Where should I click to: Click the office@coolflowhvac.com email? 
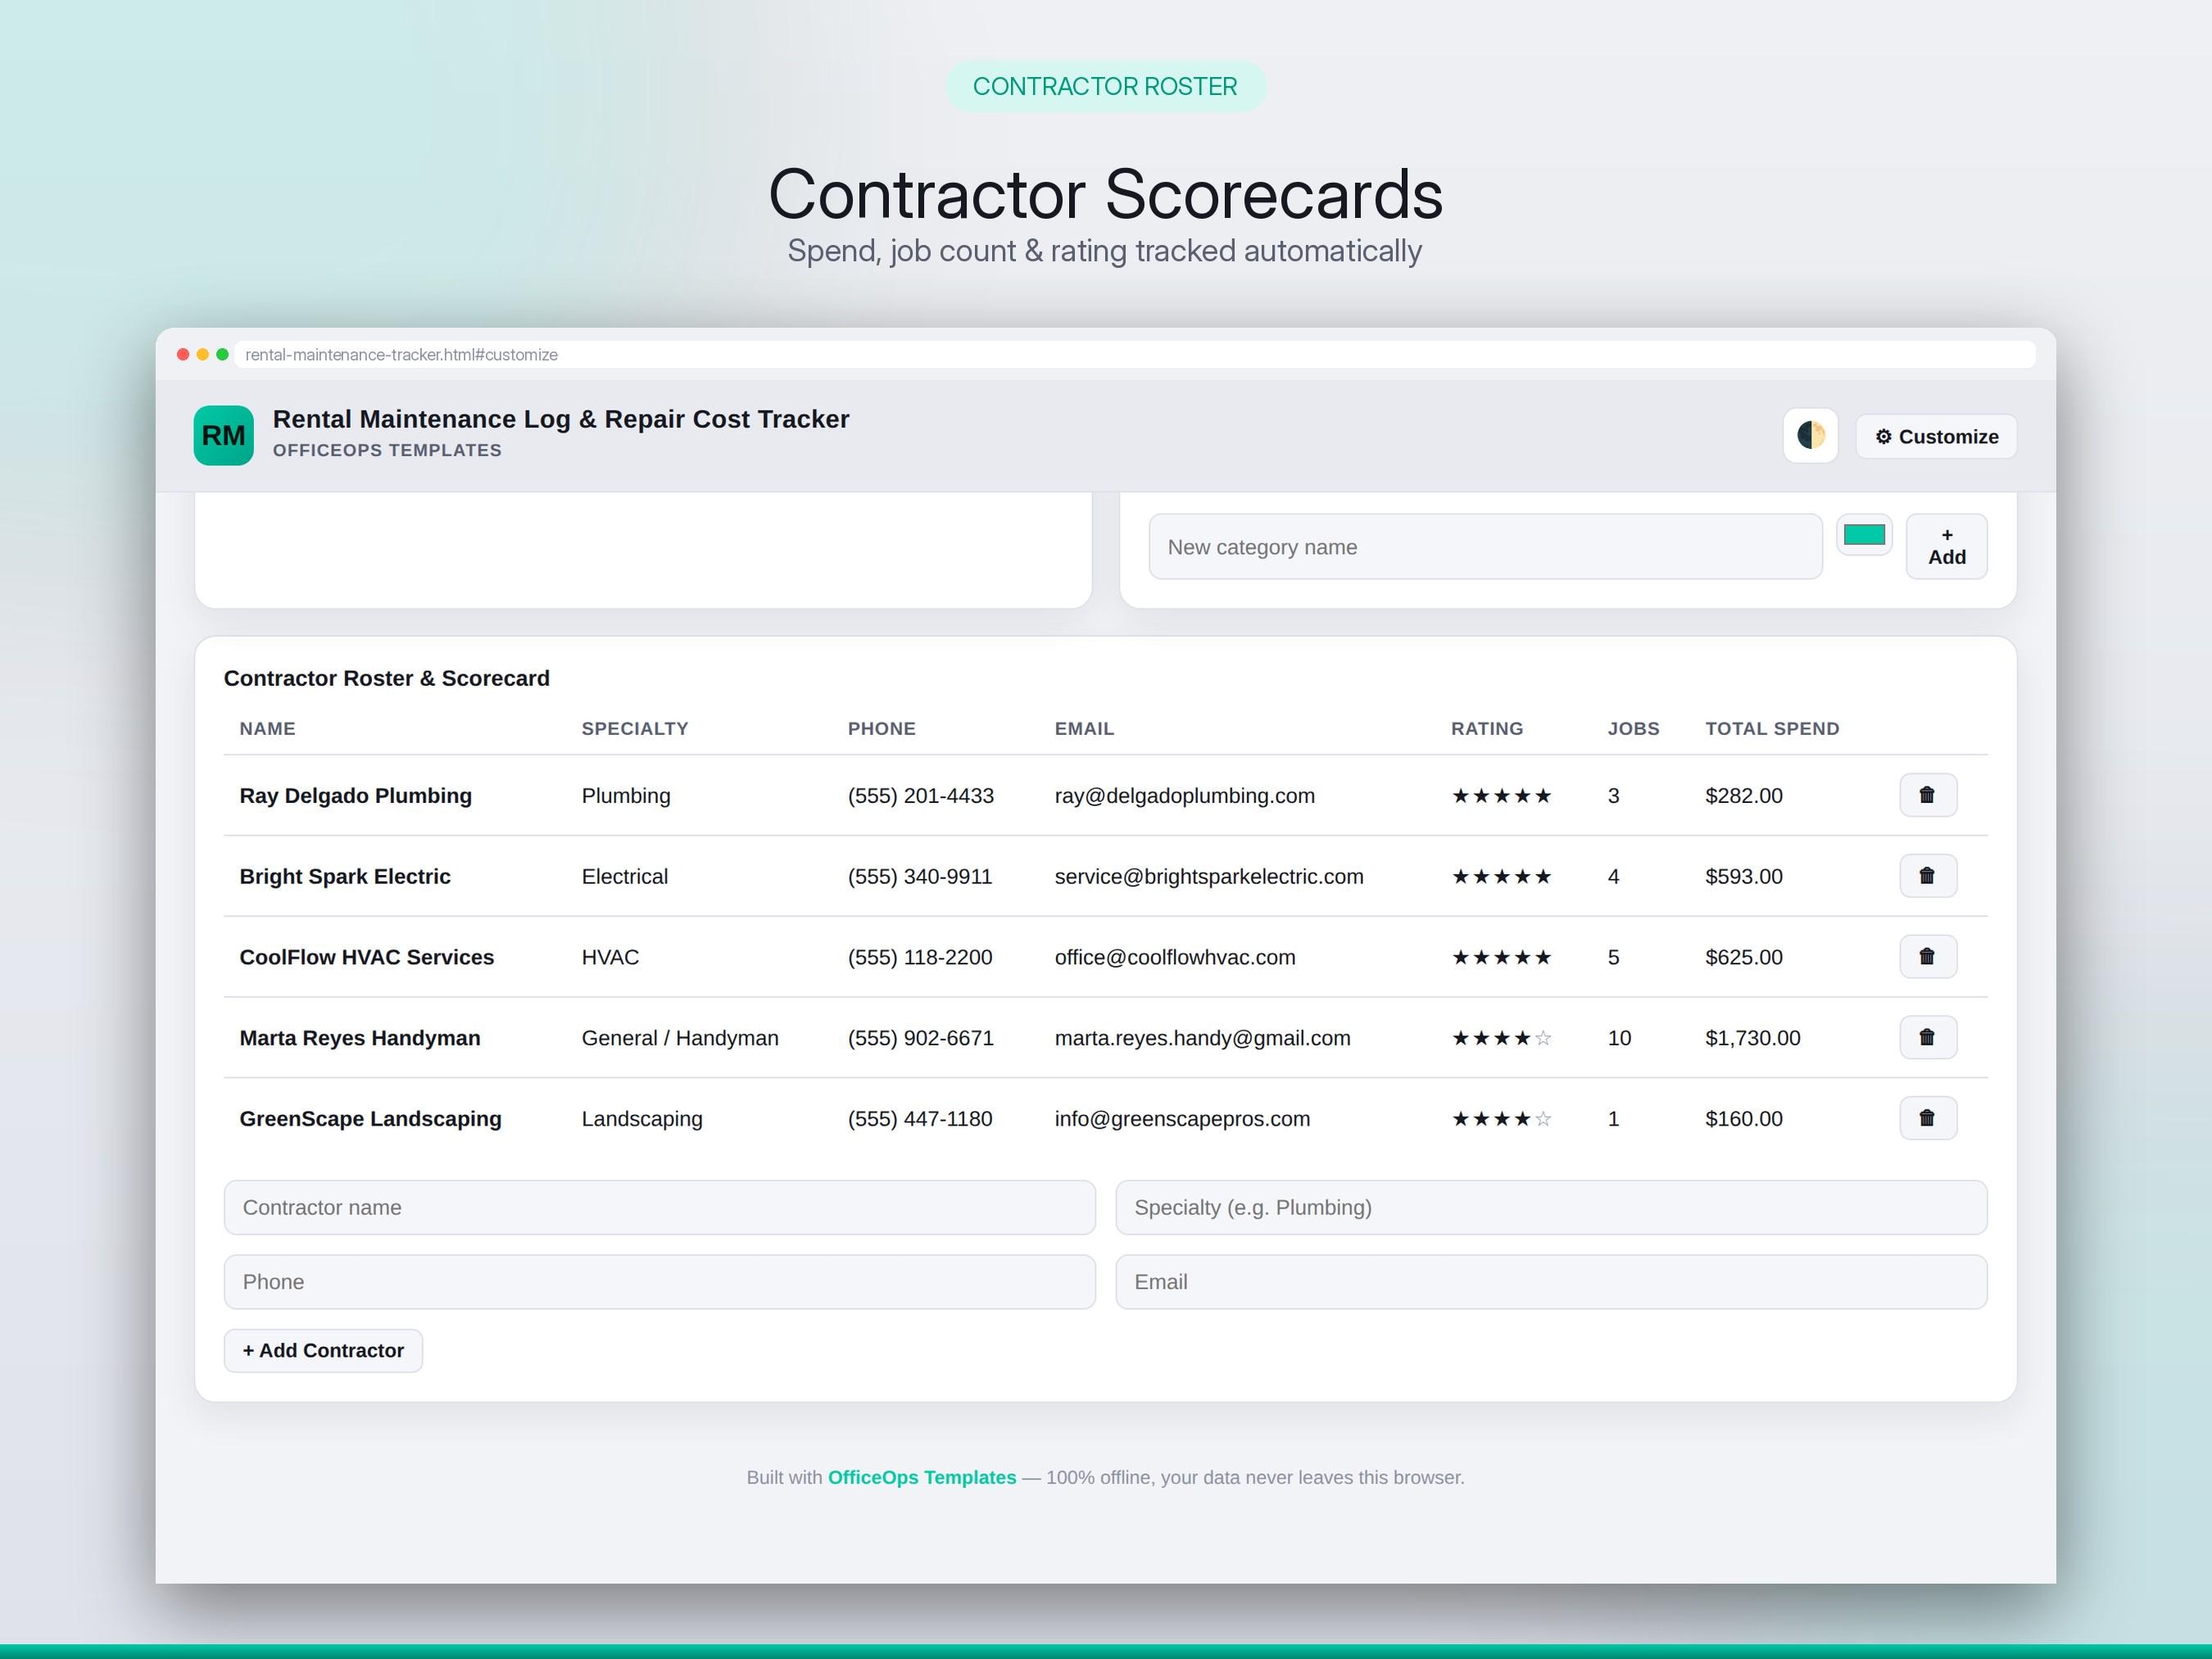click(1174, 957)
